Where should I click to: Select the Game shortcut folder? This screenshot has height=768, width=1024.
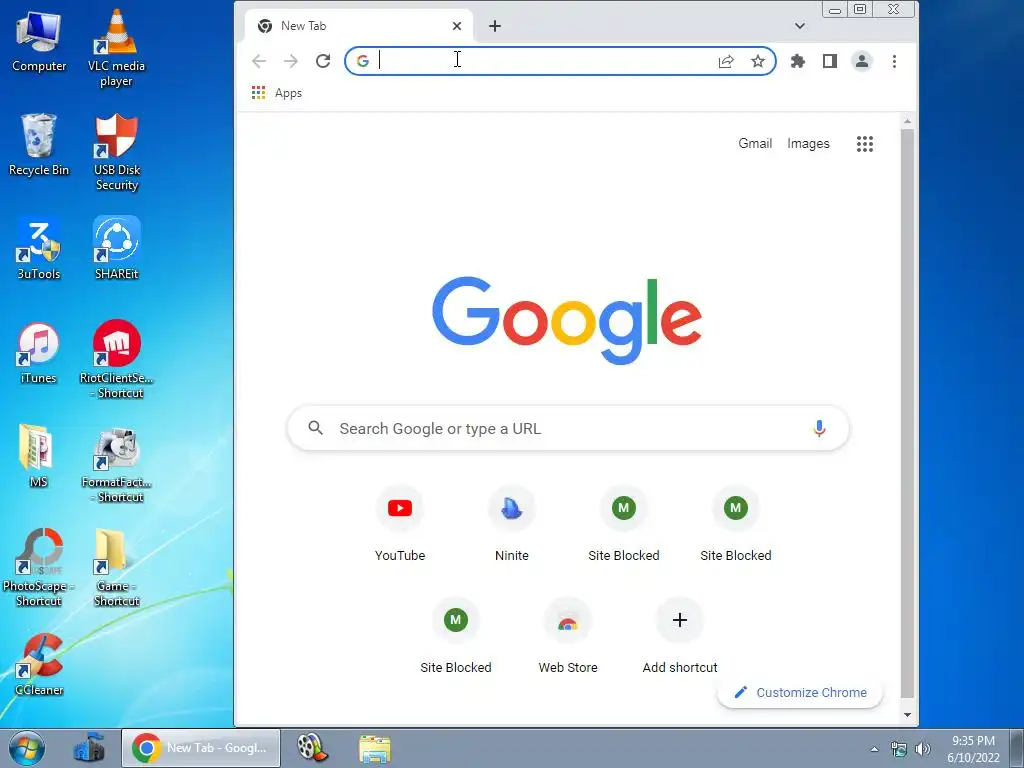click(x=116, y=568)
